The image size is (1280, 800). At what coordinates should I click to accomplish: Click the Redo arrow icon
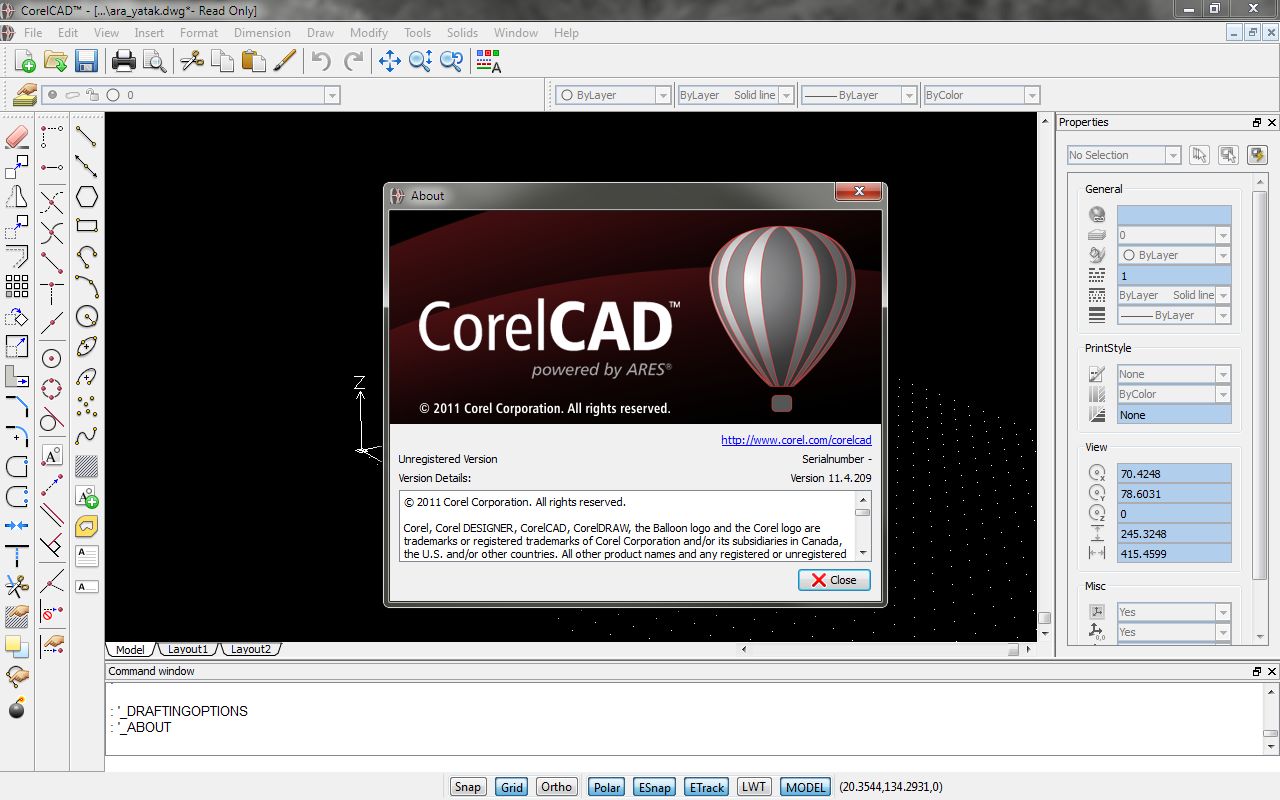click(x=353, y=61)
